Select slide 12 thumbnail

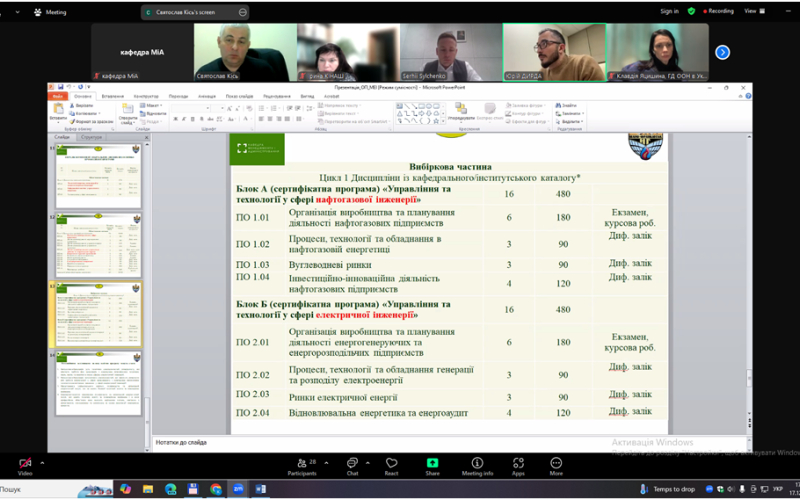point(98,245)
